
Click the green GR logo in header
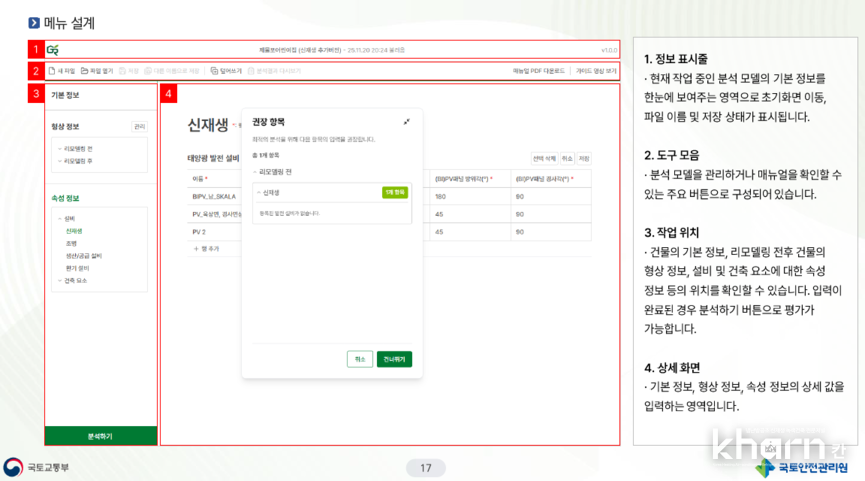point(52,50)
